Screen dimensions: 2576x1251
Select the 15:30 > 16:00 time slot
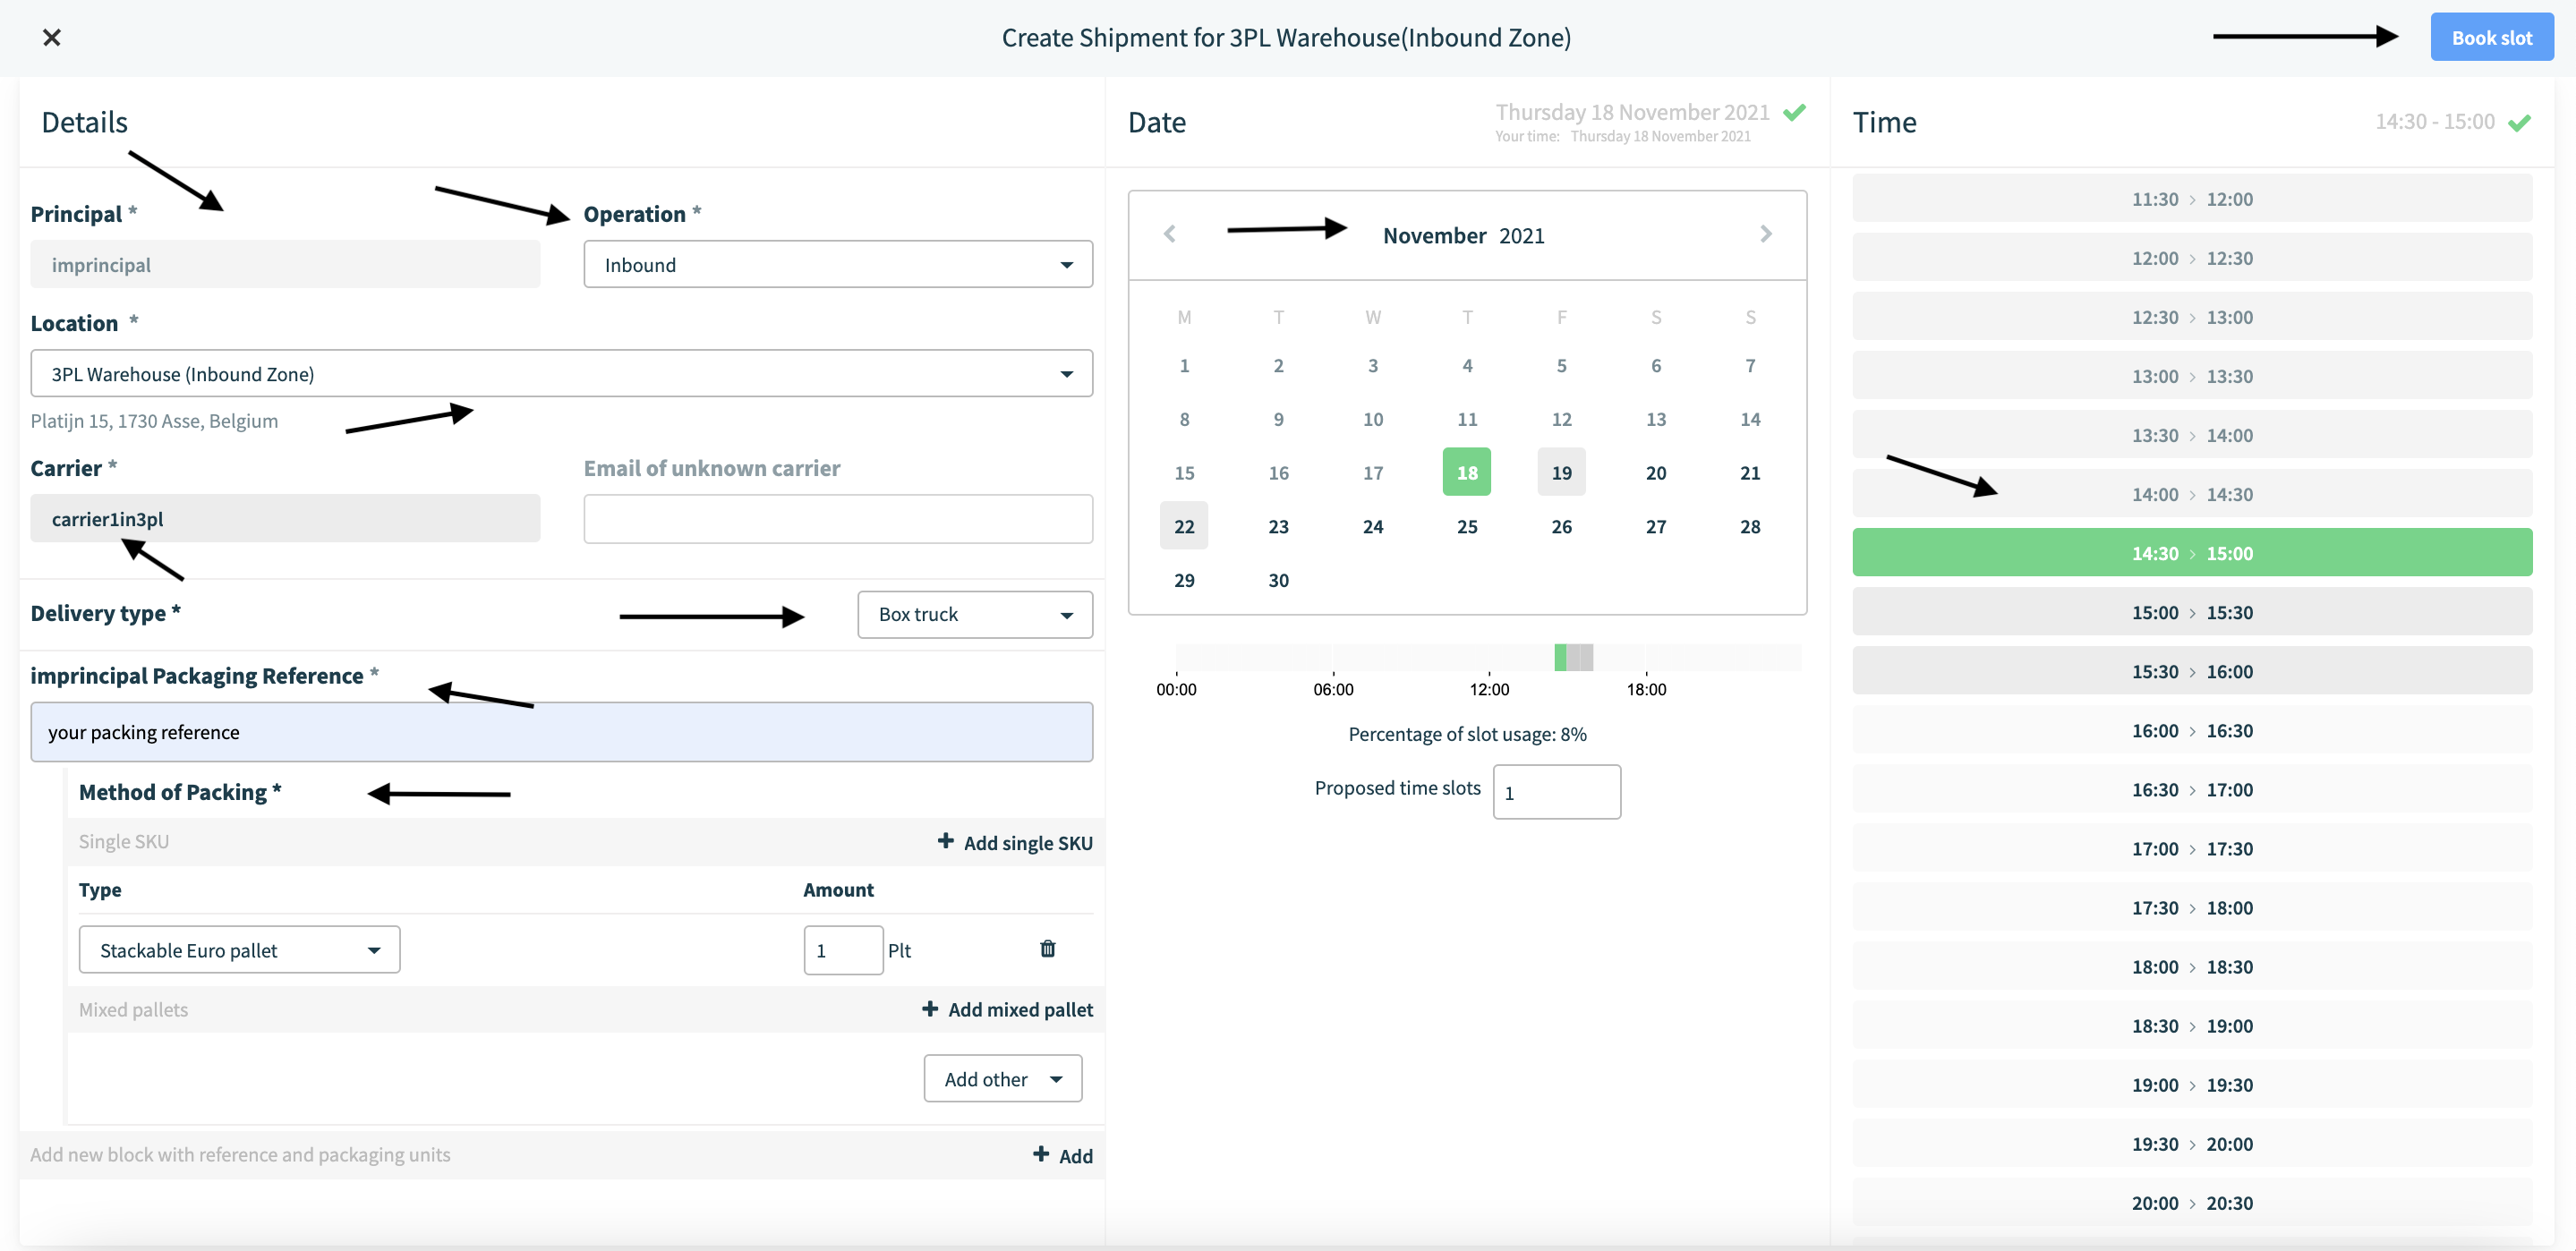(2192, 670)
